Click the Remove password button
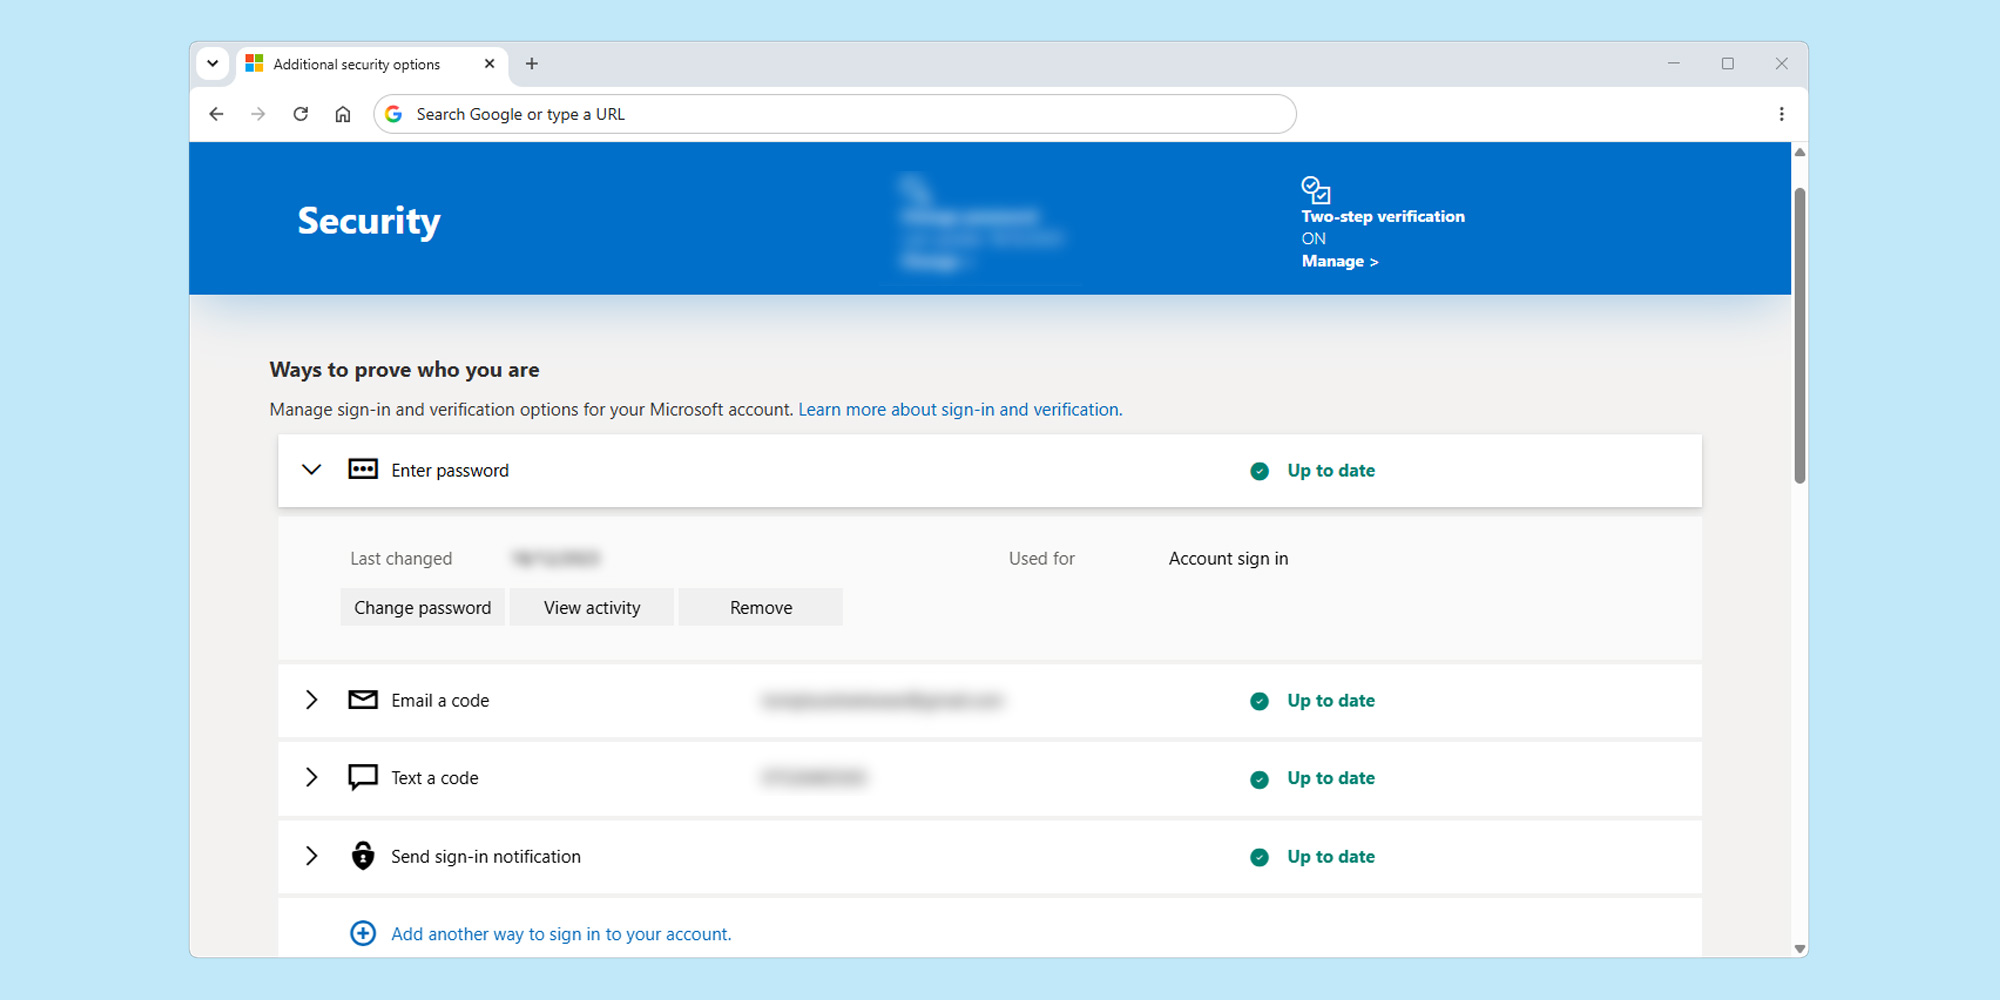2000x1000 pixels. coord(761,607)
